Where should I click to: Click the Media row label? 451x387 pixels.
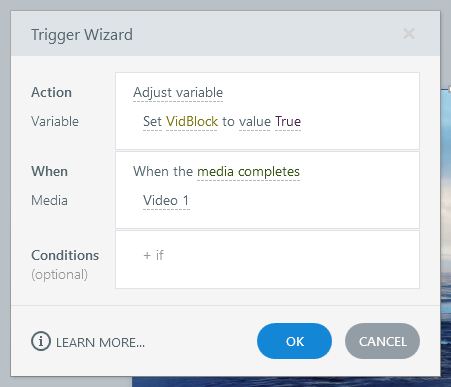[49, 200]
